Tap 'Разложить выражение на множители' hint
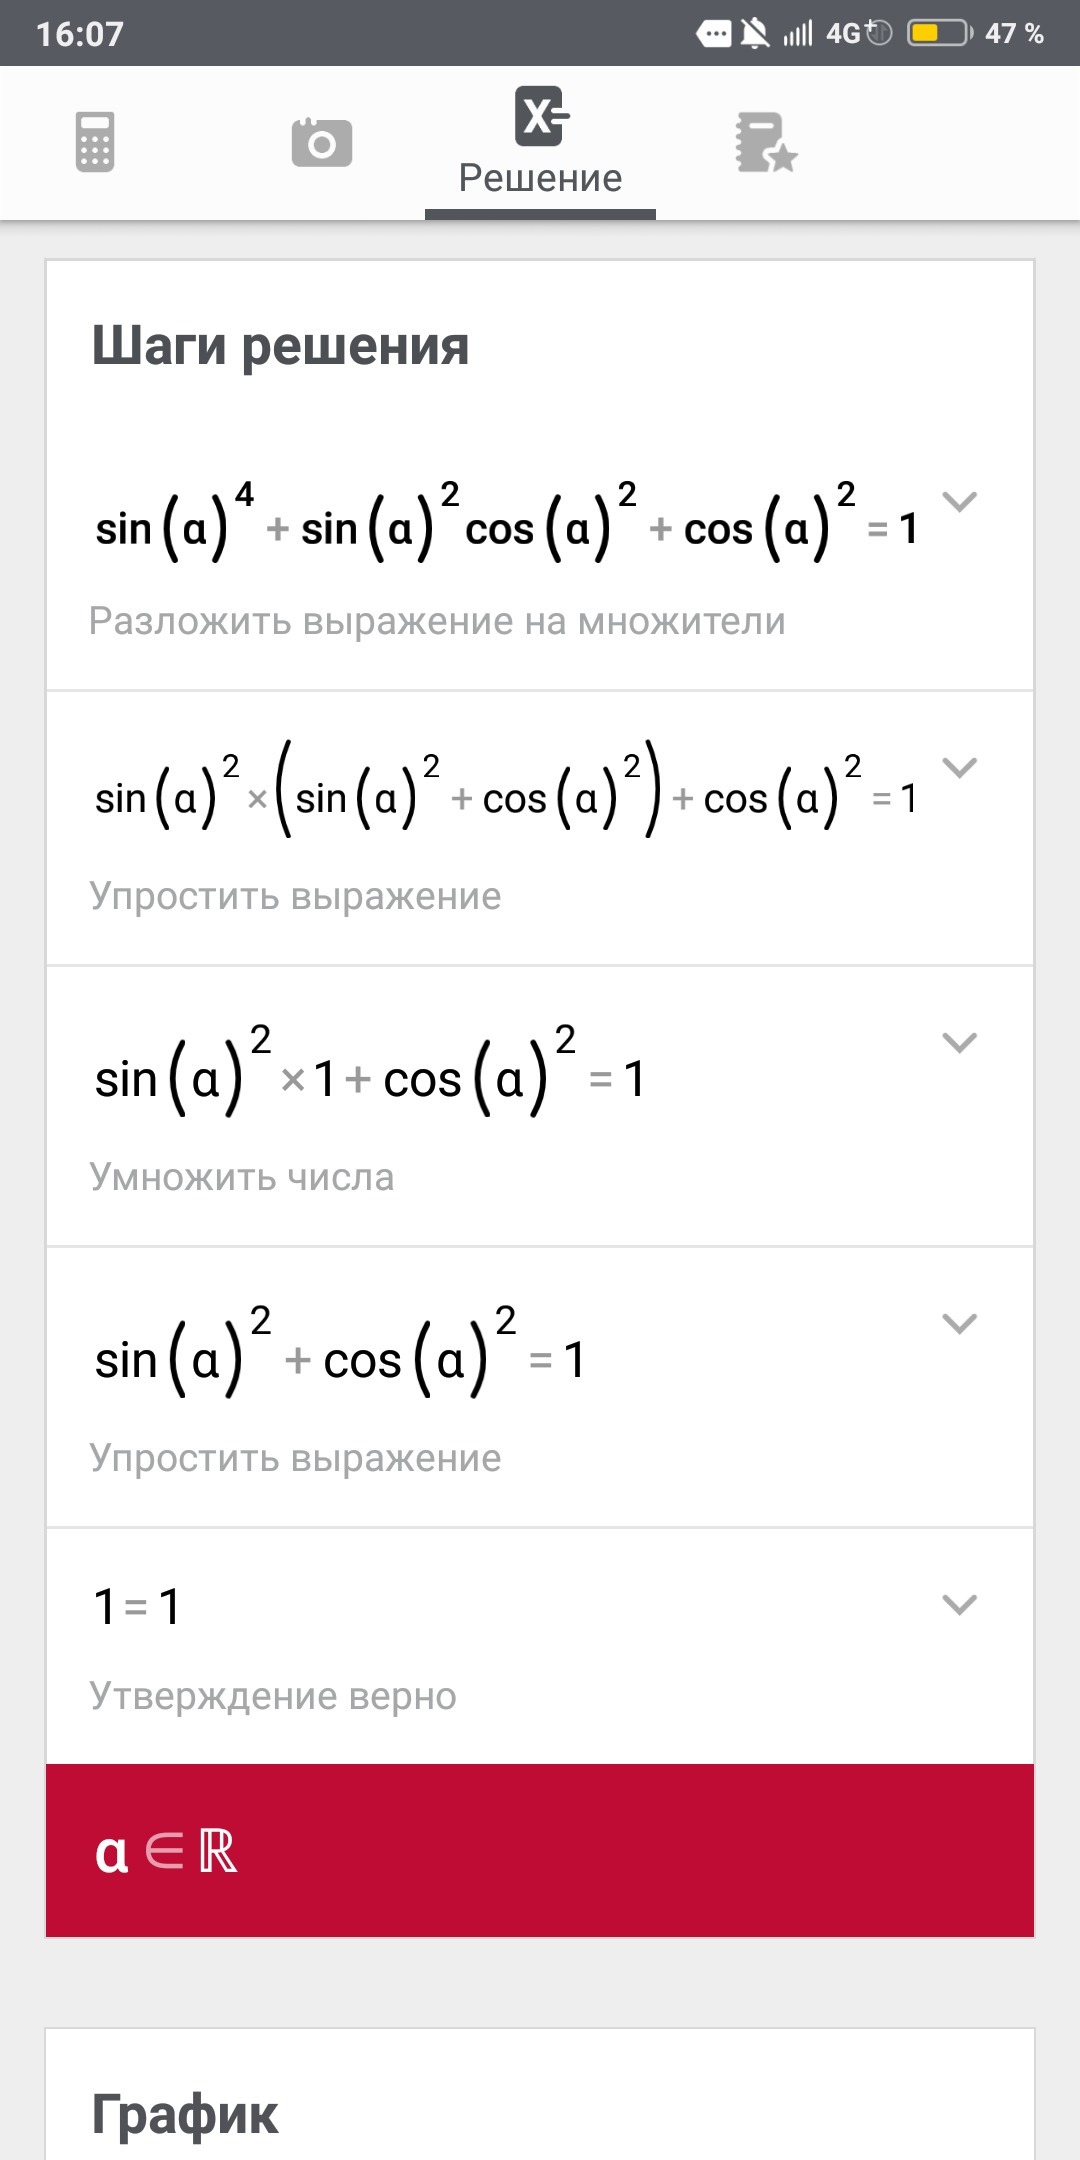The image size is (1080, 2160). [x=437, y=621]
